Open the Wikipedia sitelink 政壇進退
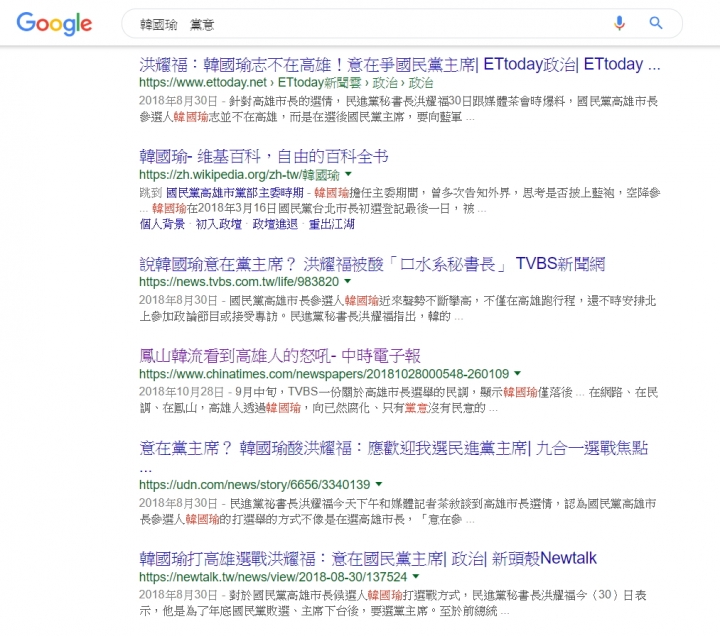 [275, 224]
